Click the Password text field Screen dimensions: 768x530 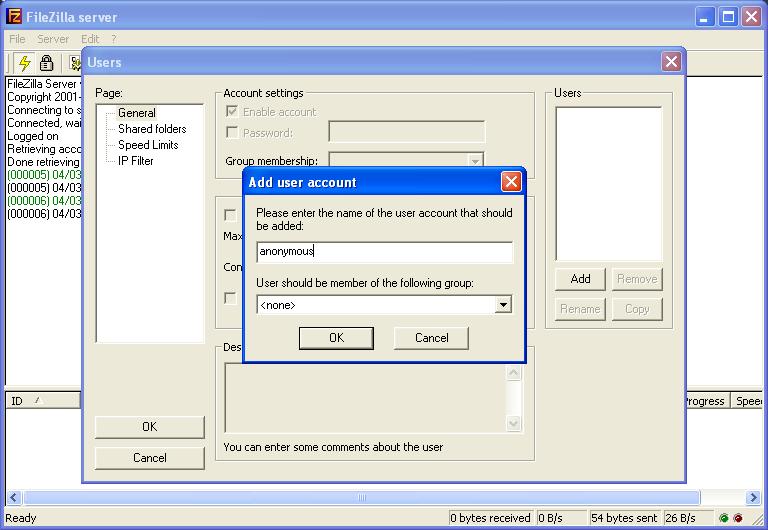pyautogui.click(x=407, y=132)
